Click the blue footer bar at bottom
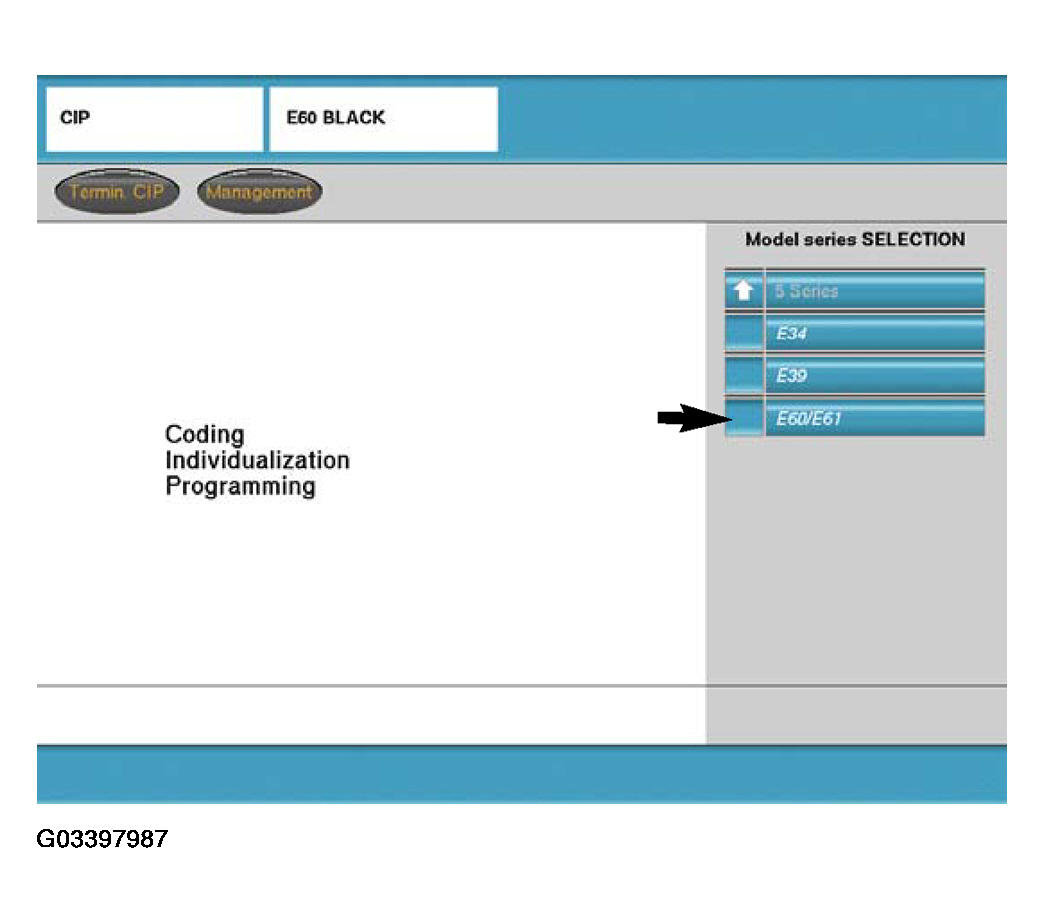Screen dimensions: 1045x923 [x=521, y=774]
